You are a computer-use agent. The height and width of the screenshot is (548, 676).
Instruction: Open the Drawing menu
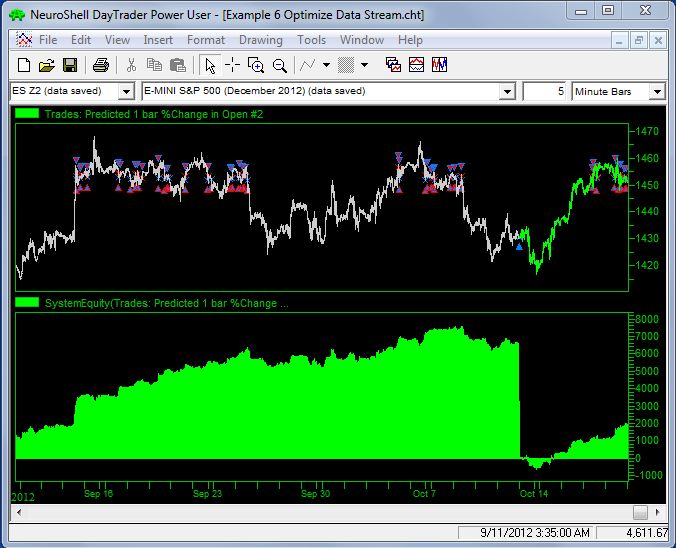point(261,40)
